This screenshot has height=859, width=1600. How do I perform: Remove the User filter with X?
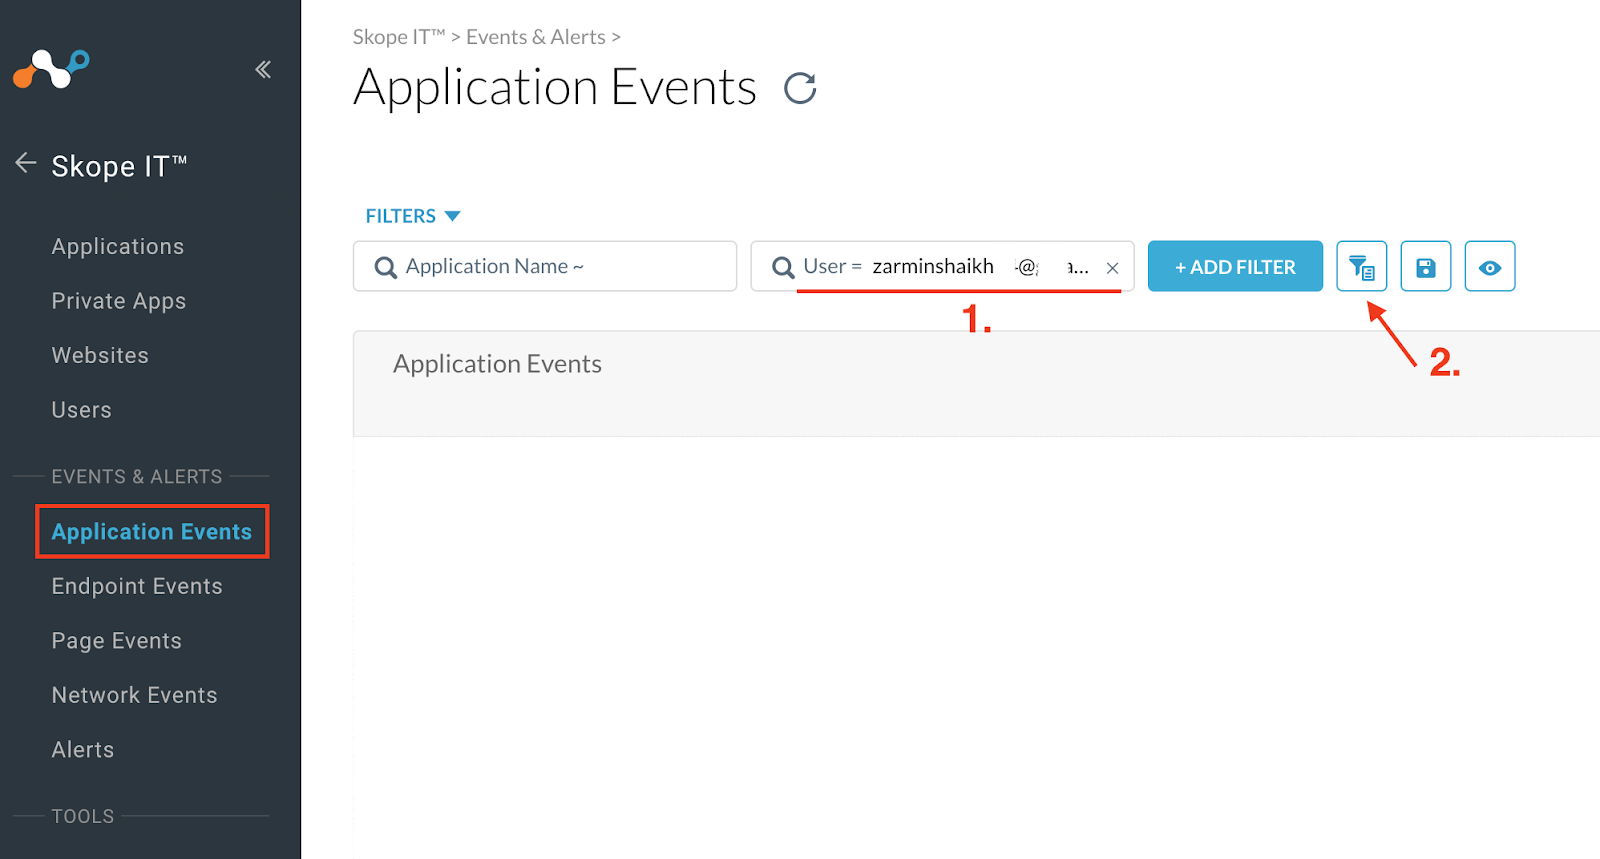pos(1112,268)
